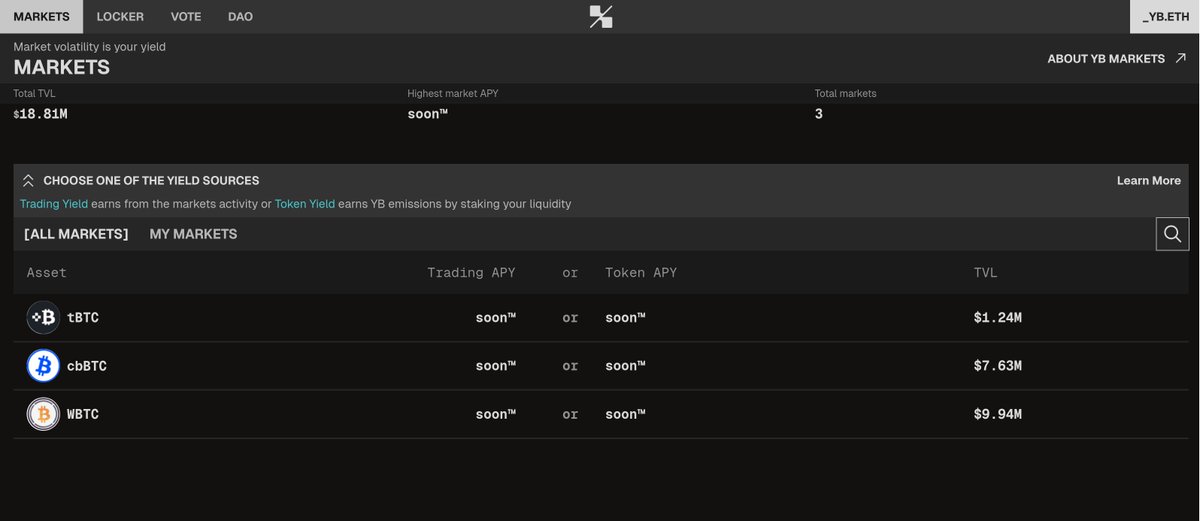This screenshot has height=521, width=1200.
Task: Click the tBTC asset icon
Action: (43, 317)
